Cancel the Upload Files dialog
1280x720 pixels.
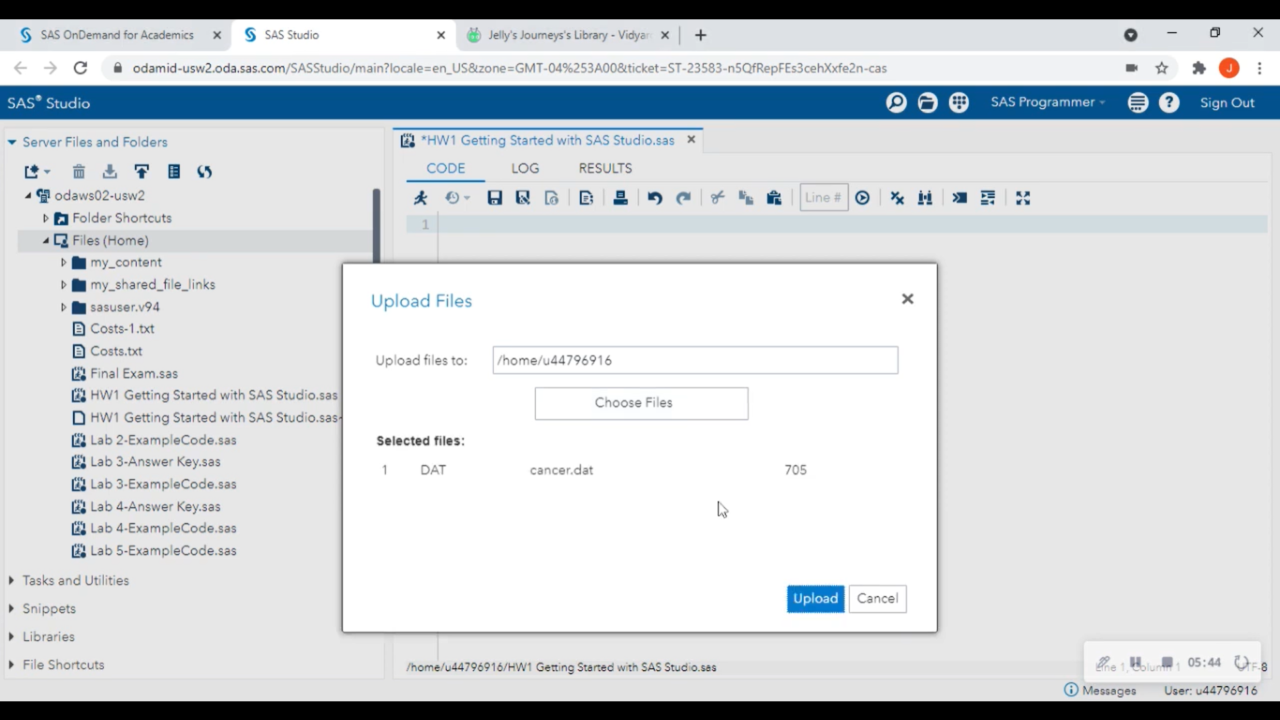click(877, 598)
